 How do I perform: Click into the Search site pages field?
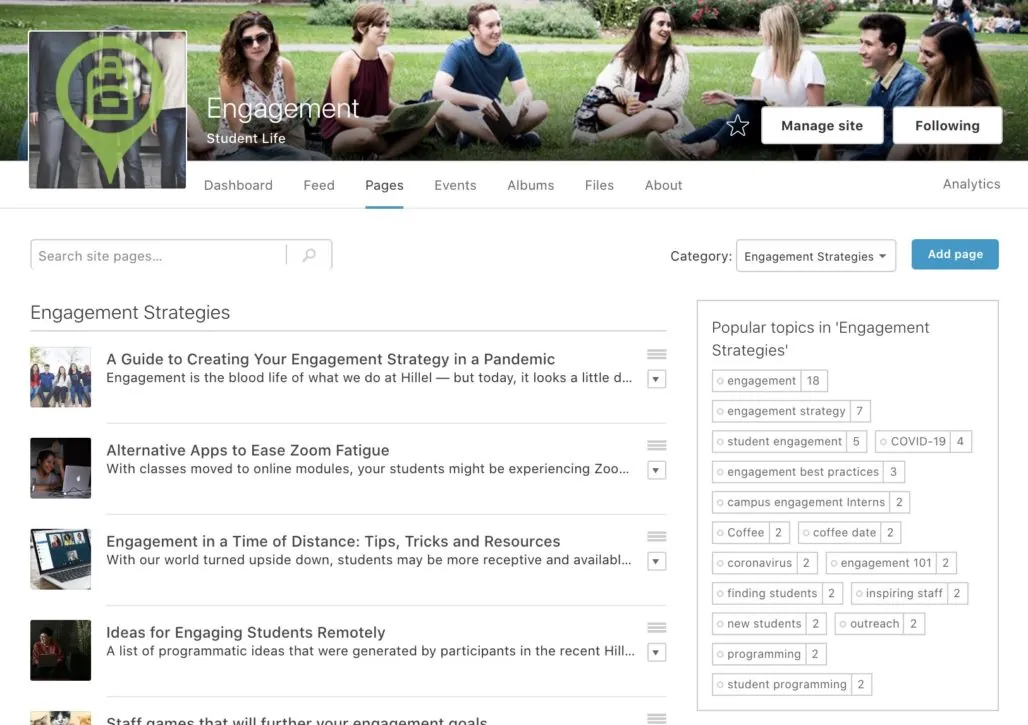pyautogui.click(x=158, y=255)
